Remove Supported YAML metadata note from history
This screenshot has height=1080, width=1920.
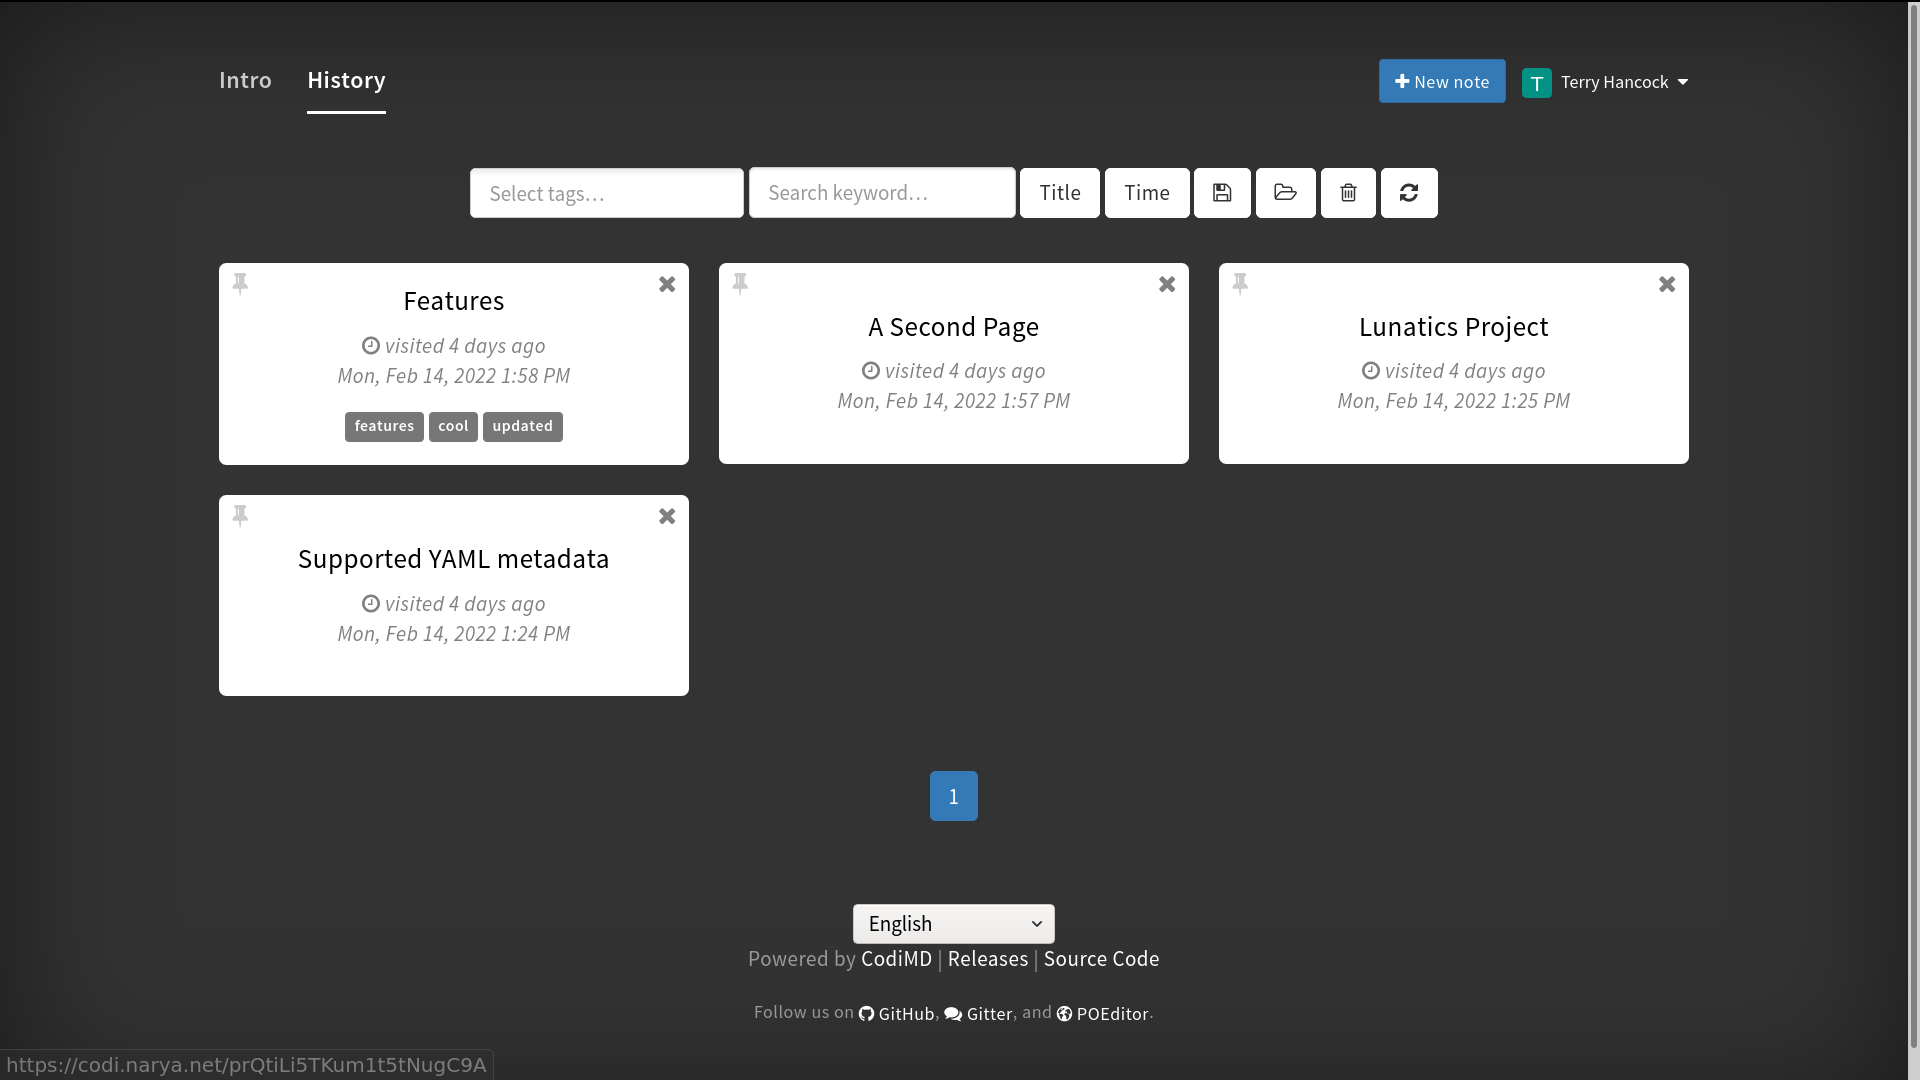tap(667, 517)
